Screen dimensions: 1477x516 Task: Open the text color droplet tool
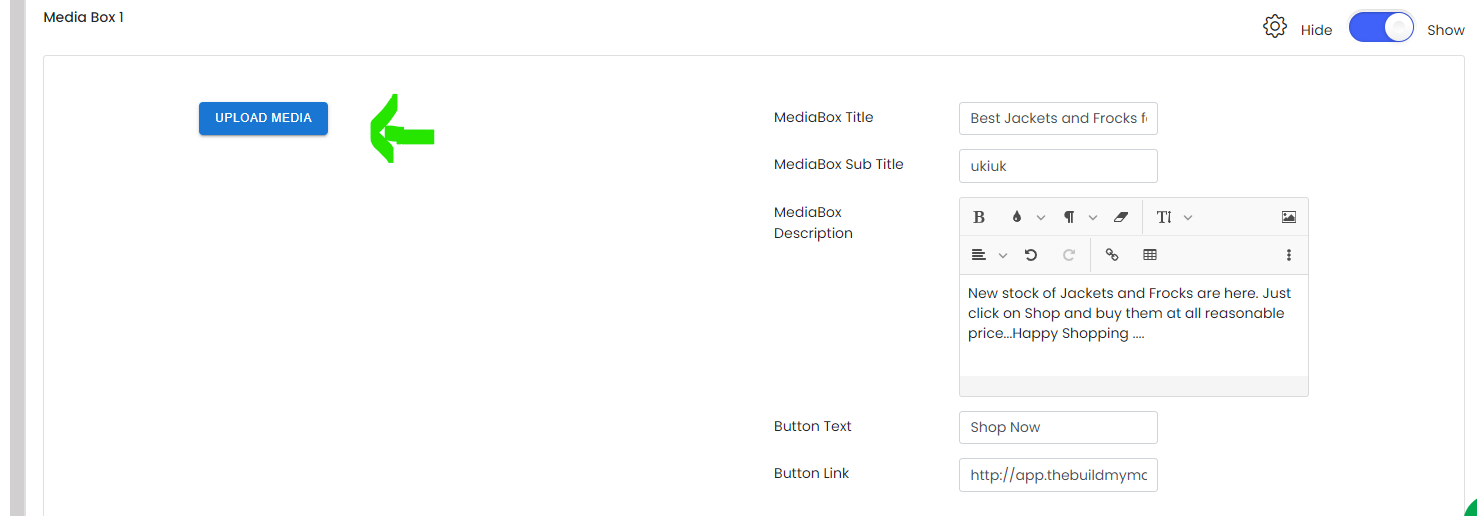click(x=1017, y=217)
